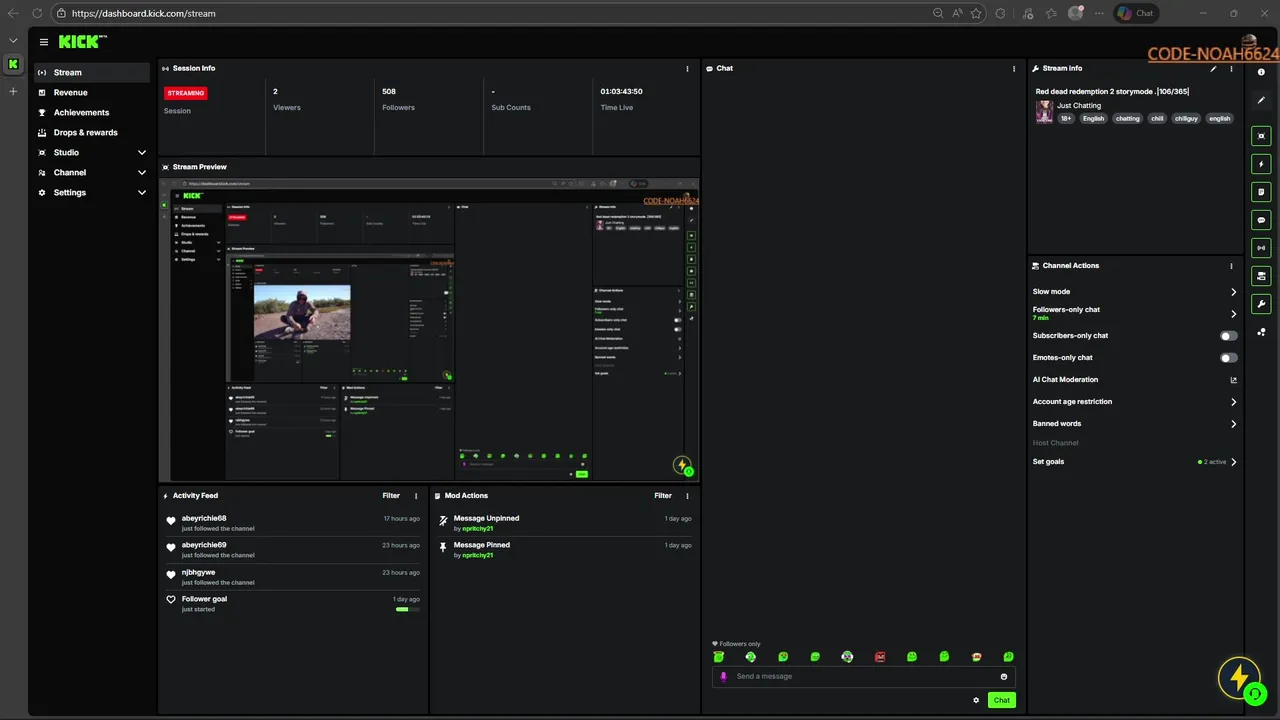Screen dimensions: 1280x720
Task: Open the Chat panel kebab menu
Action: click(x=1014, y=69)
